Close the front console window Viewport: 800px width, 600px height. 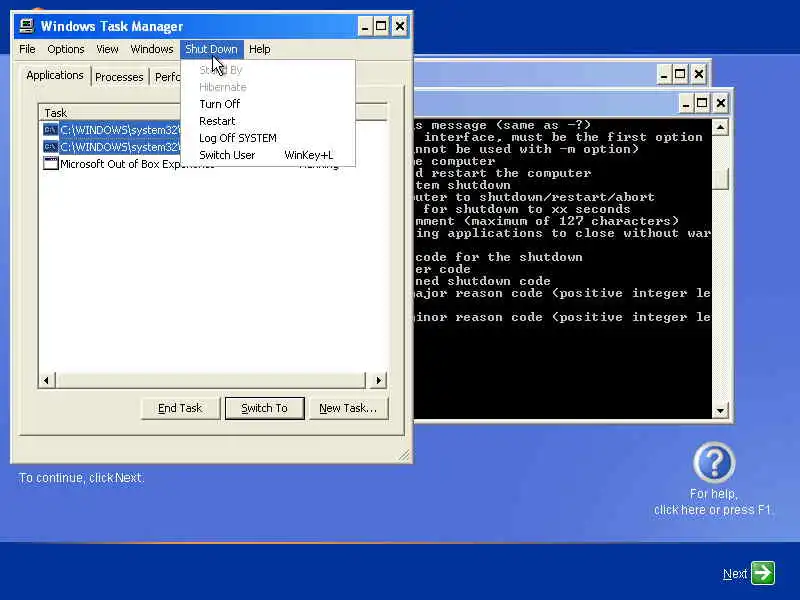click(720, 104)
